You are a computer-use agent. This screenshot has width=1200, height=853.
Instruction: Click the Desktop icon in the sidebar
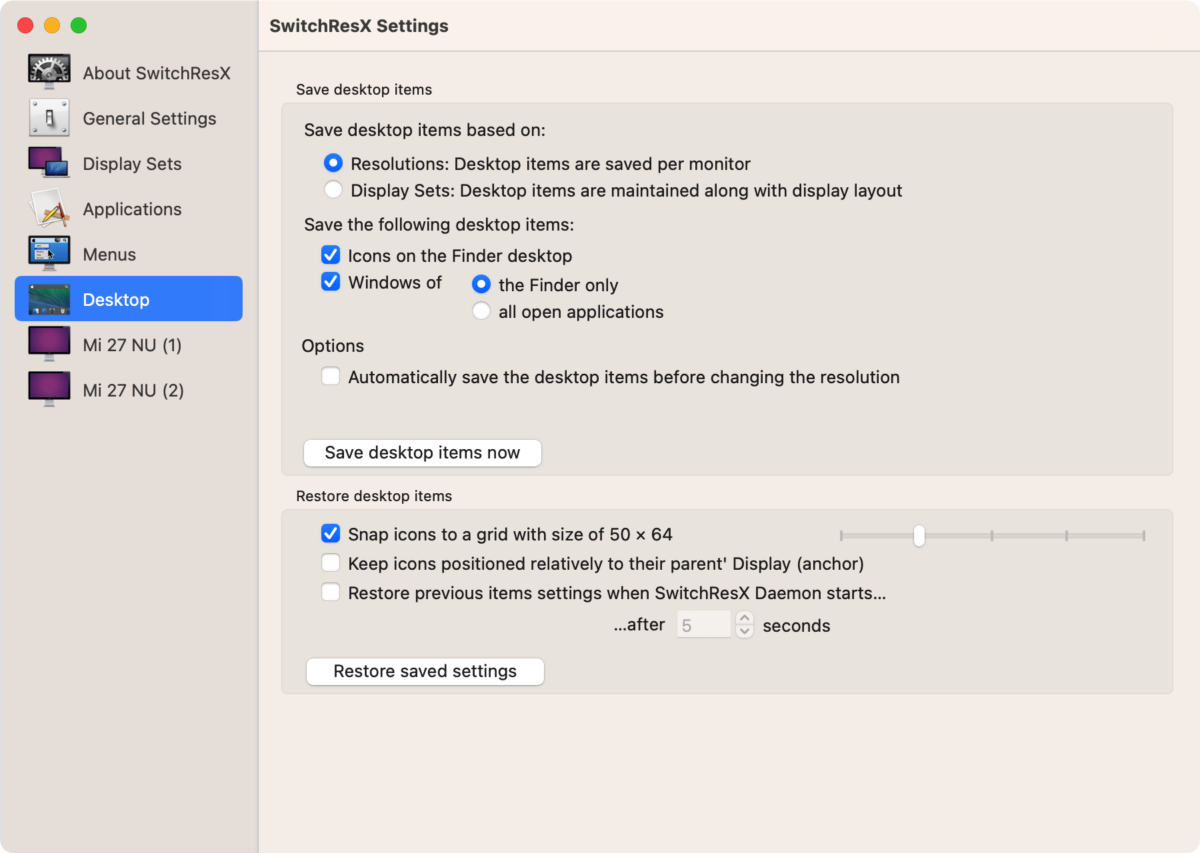point(49,299)
